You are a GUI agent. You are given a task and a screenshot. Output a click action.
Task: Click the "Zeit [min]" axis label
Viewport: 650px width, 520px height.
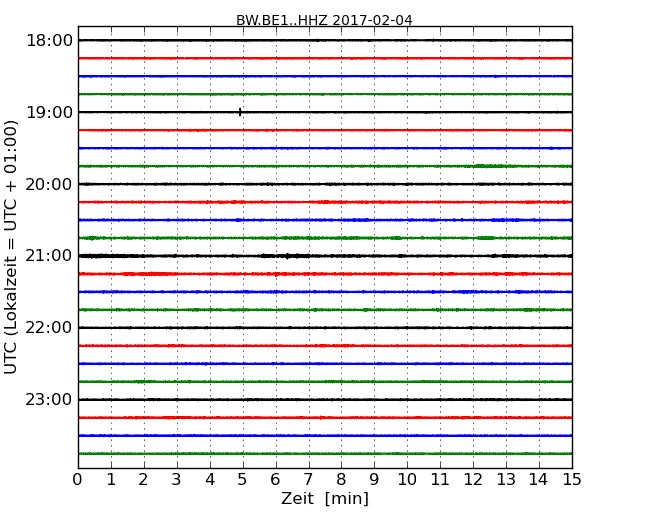pyautogui.click(x=325, y=498)
